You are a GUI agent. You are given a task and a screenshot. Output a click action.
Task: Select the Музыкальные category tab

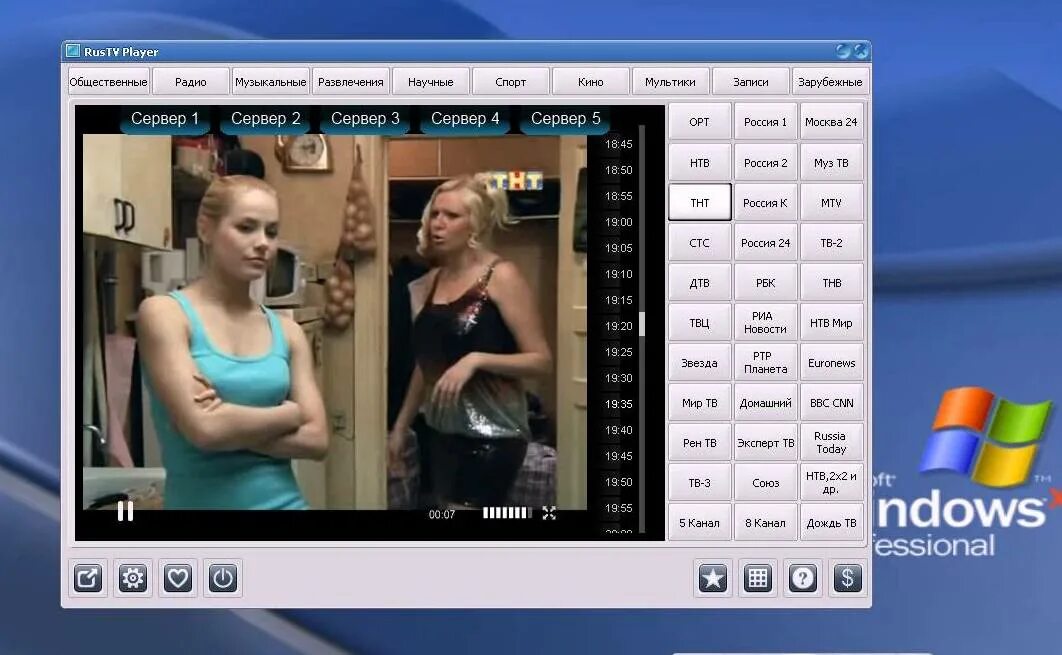point(270,82)
